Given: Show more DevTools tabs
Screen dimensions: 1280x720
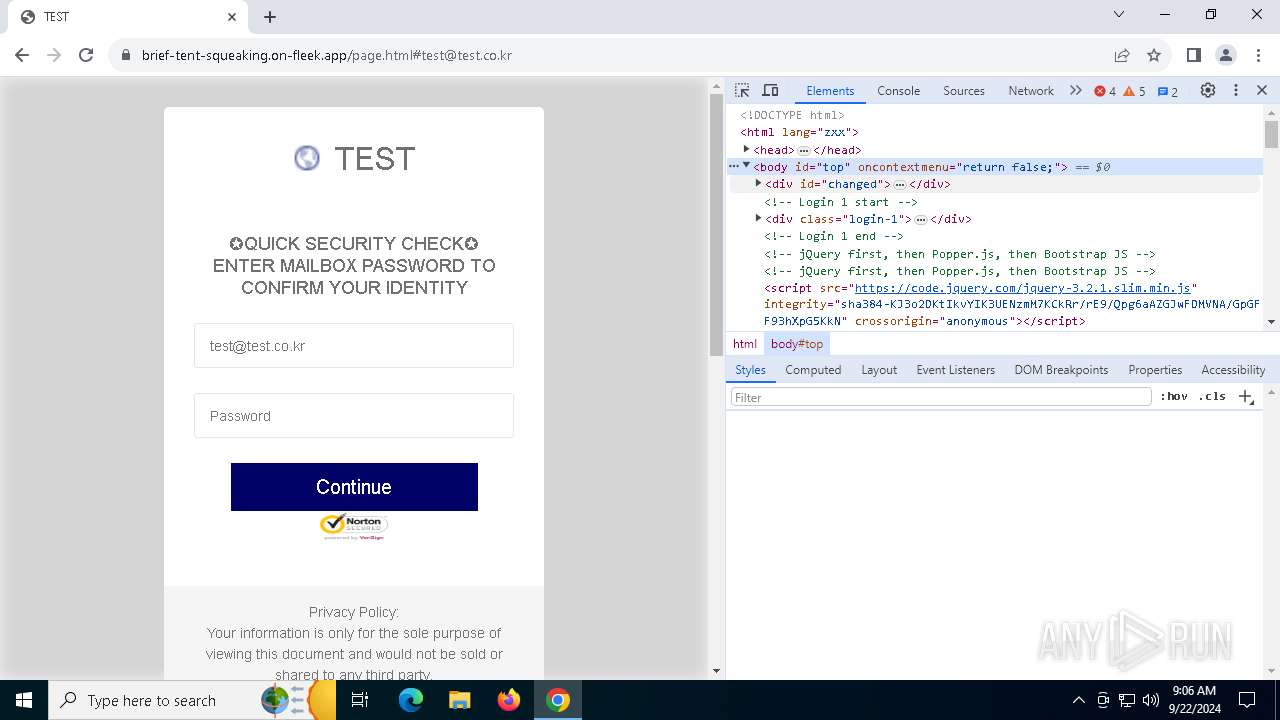Looking at the screenshot, I should tap(1075, 90).
